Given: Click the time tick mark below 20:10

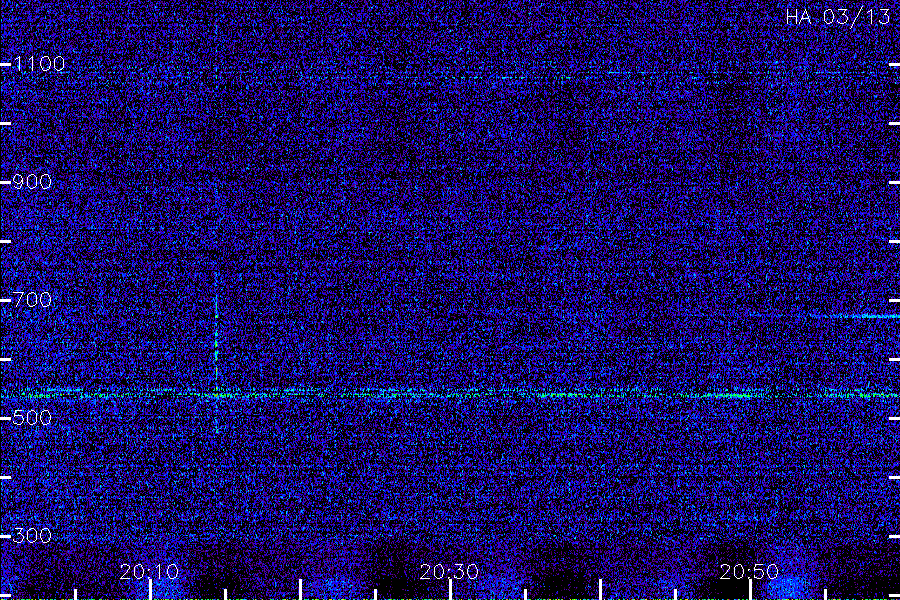Looking at the screenshot, I should coord(150,590).
